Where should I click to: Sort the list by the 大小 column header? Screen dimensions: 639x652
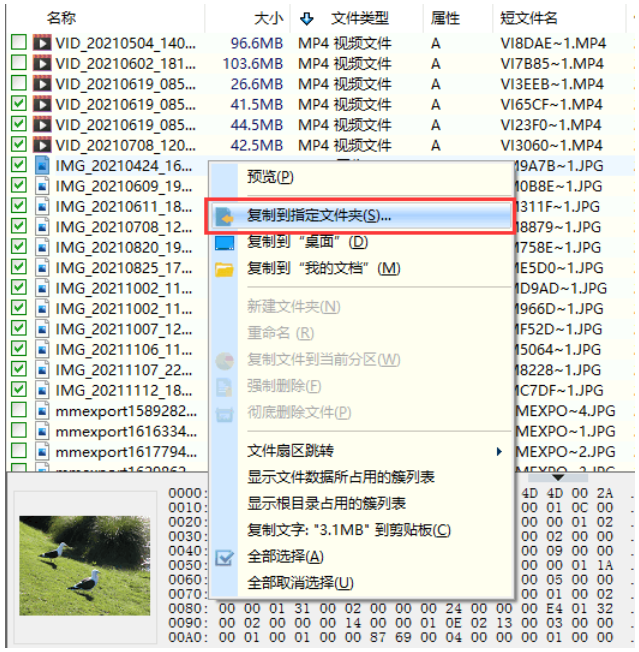tap(268, 18)
